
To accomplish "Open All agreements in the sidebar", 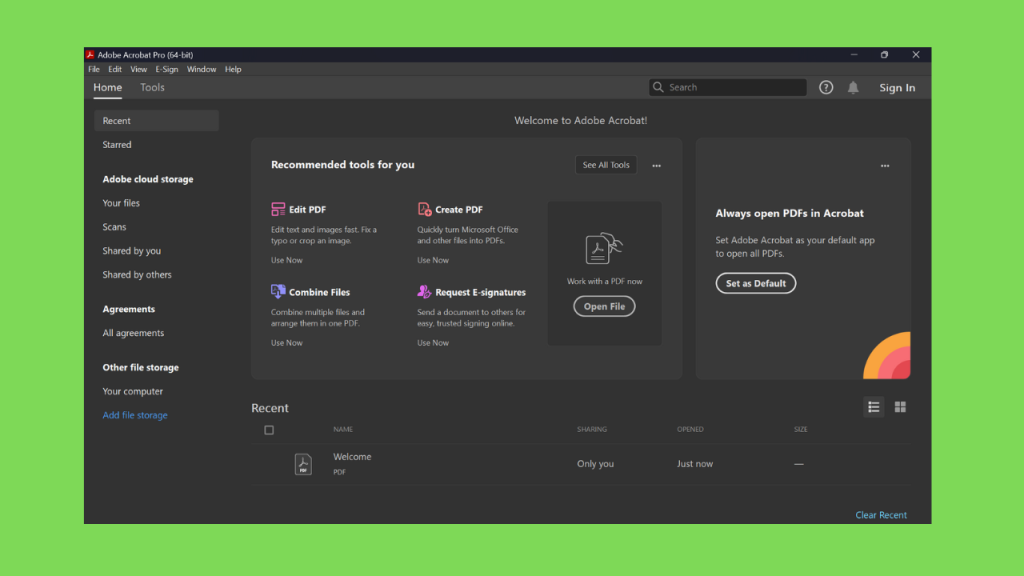I will click(133, 332).
